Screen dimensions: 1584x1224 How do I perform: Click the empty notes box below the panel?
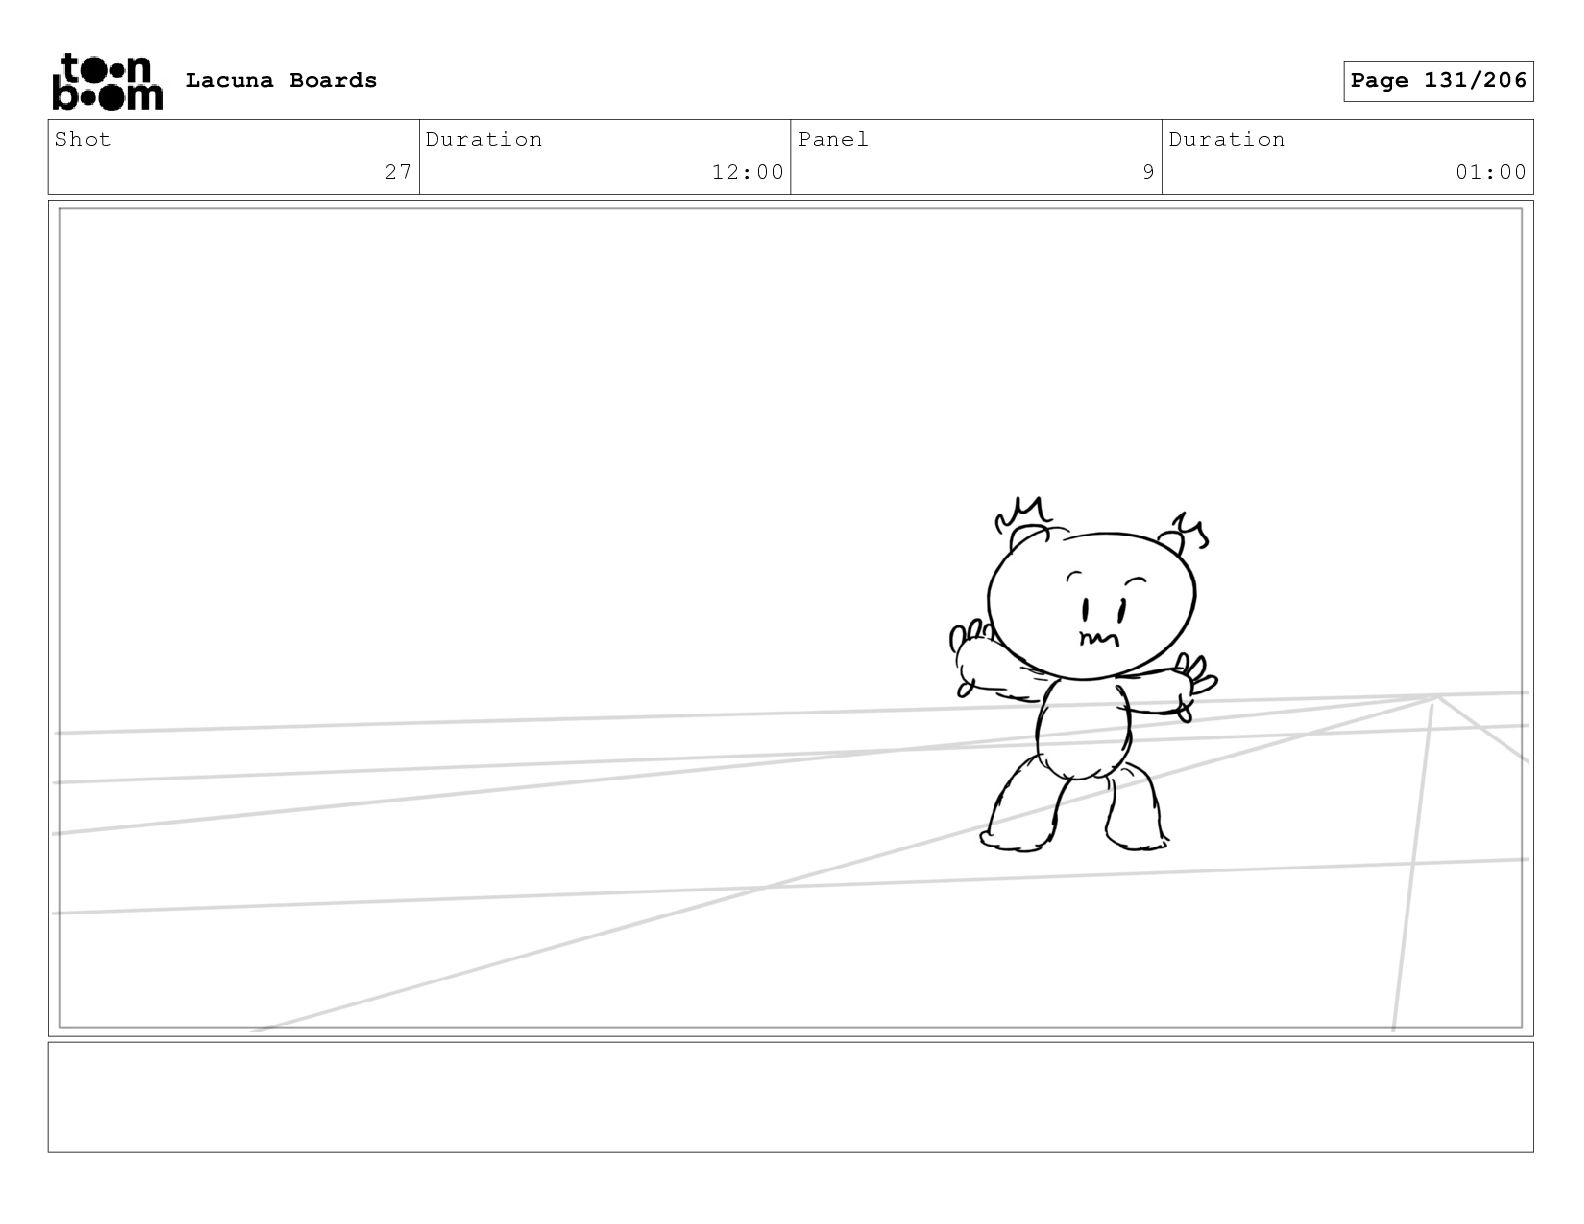point(790,1097)
